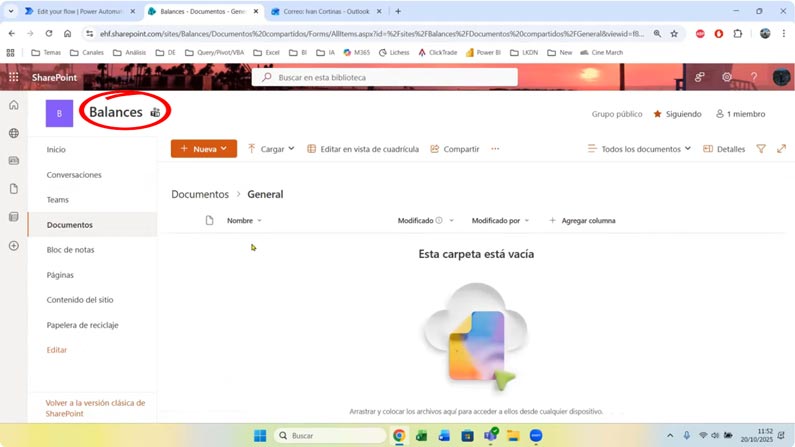Click the Create plus icon in left rail

click(x=14, y=246)
